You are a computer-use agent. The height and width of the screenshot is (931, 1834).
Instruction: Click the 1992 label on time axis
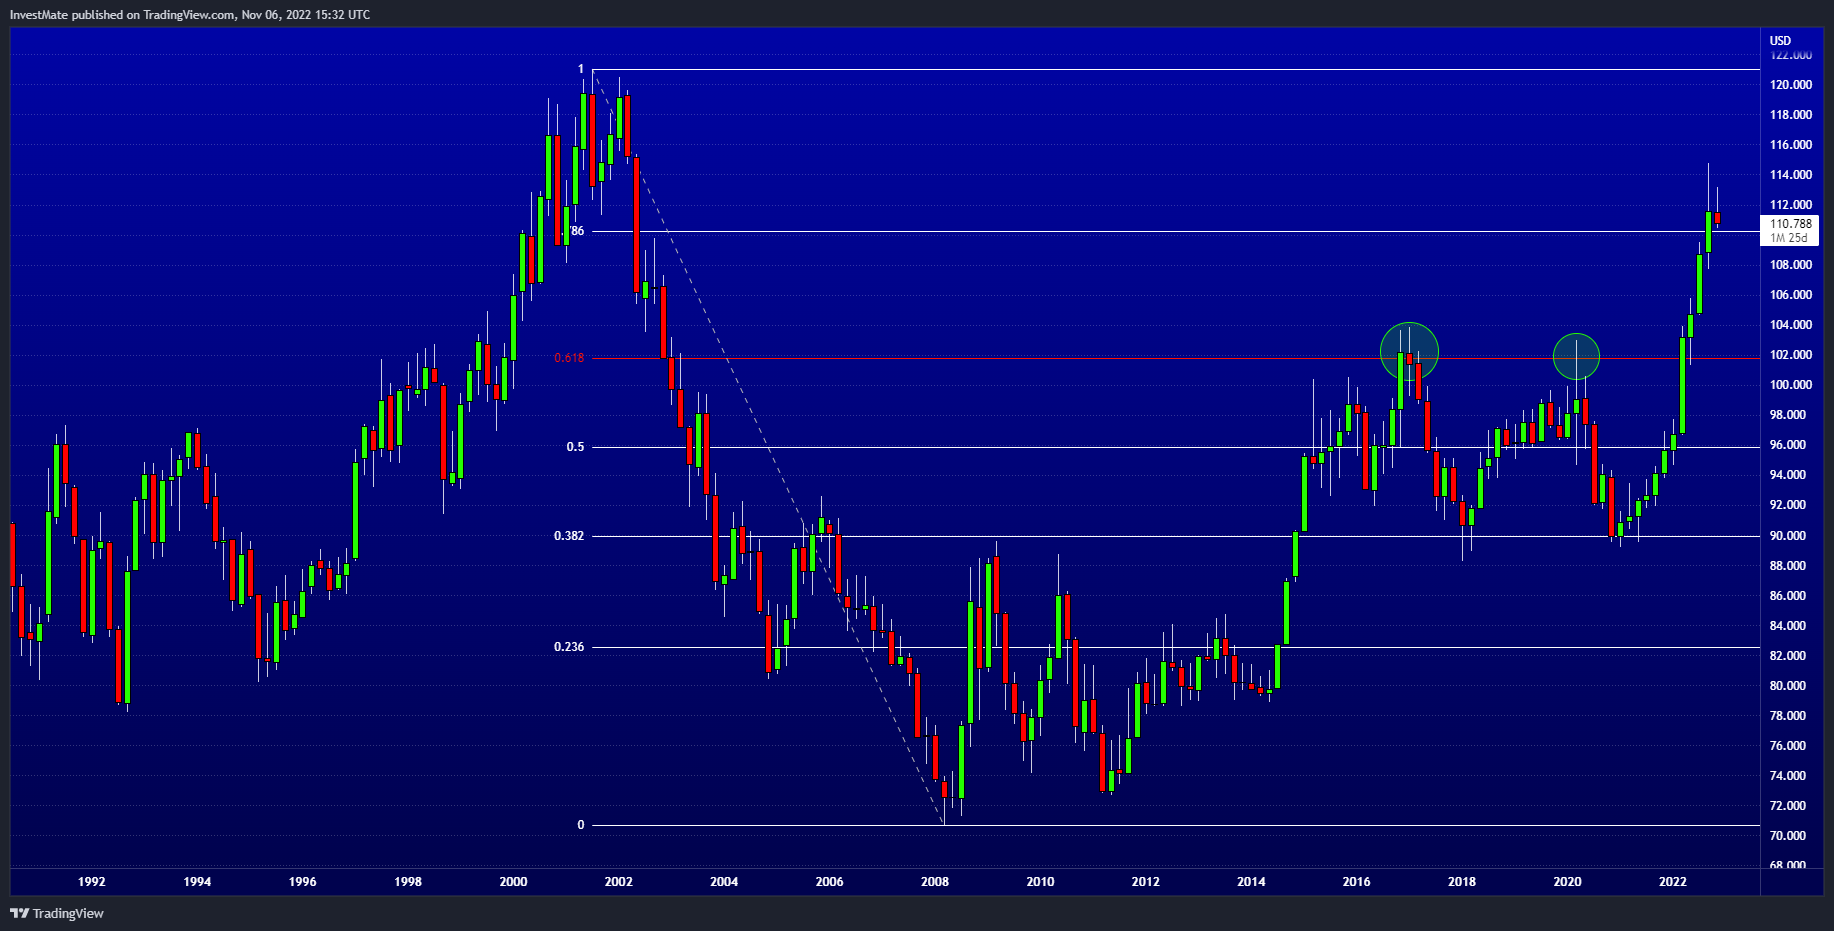click(92, 882)
